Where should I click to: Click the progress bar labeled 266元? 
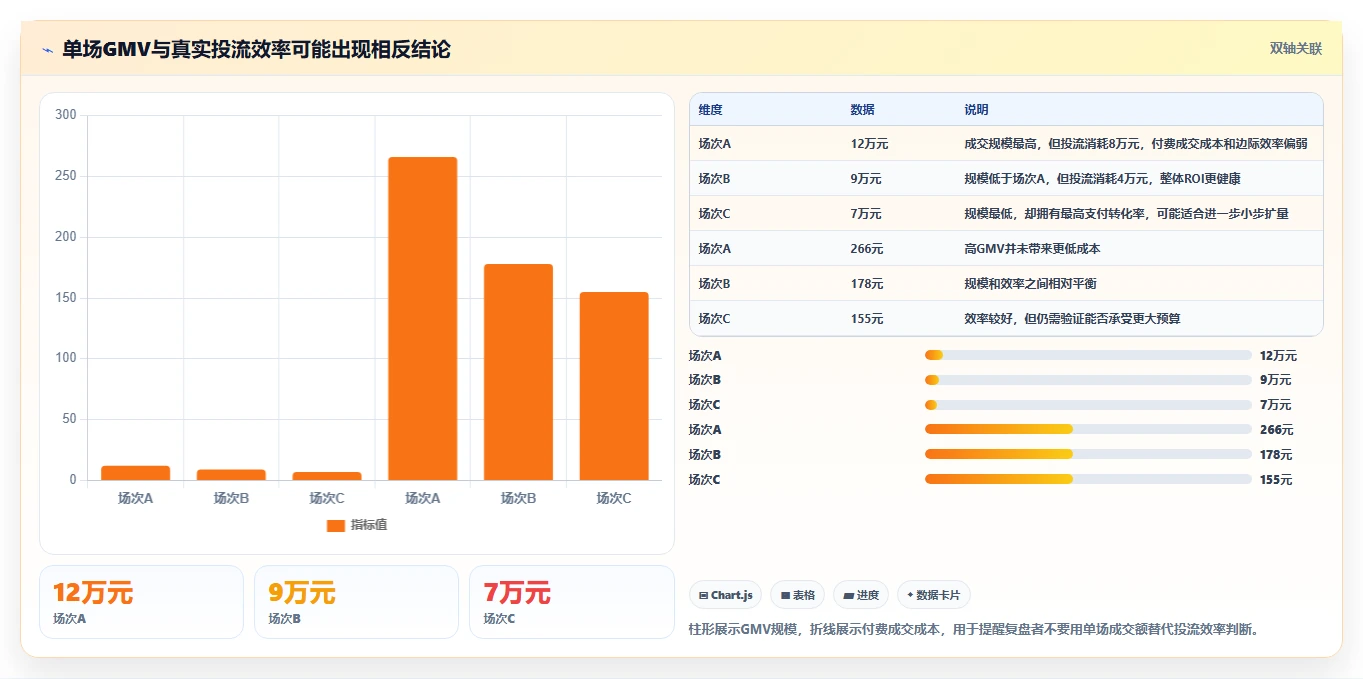coord(1088,429)
